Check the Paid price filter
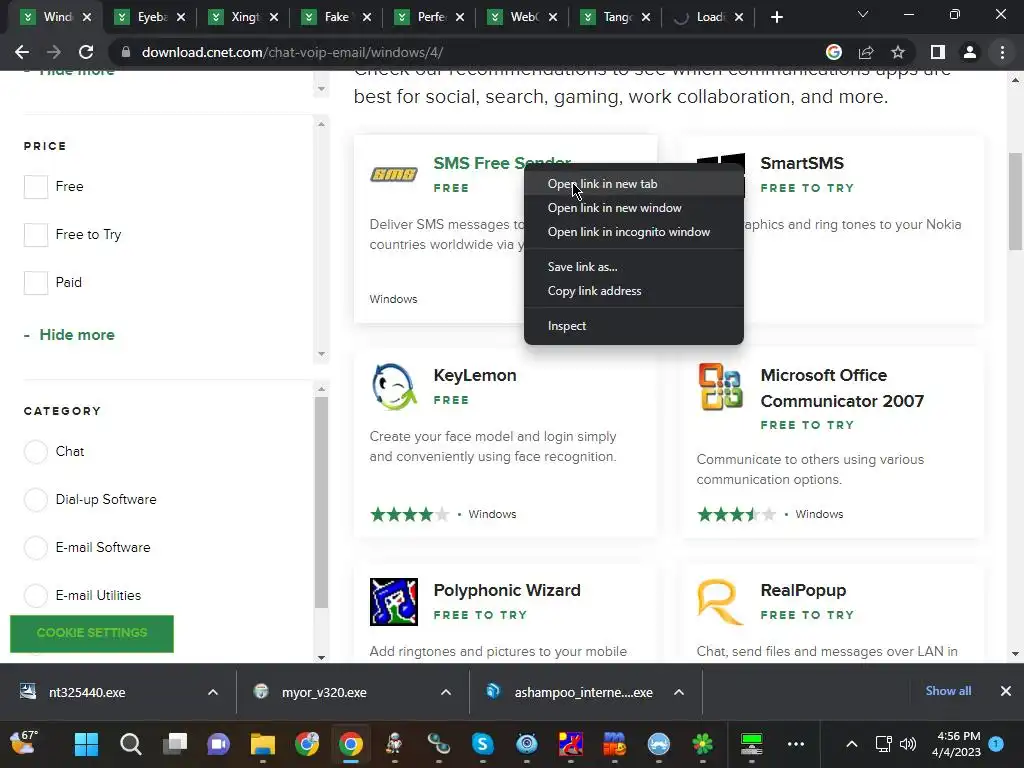The width and height of the screenshot is (1024, 768). point(36,283)
